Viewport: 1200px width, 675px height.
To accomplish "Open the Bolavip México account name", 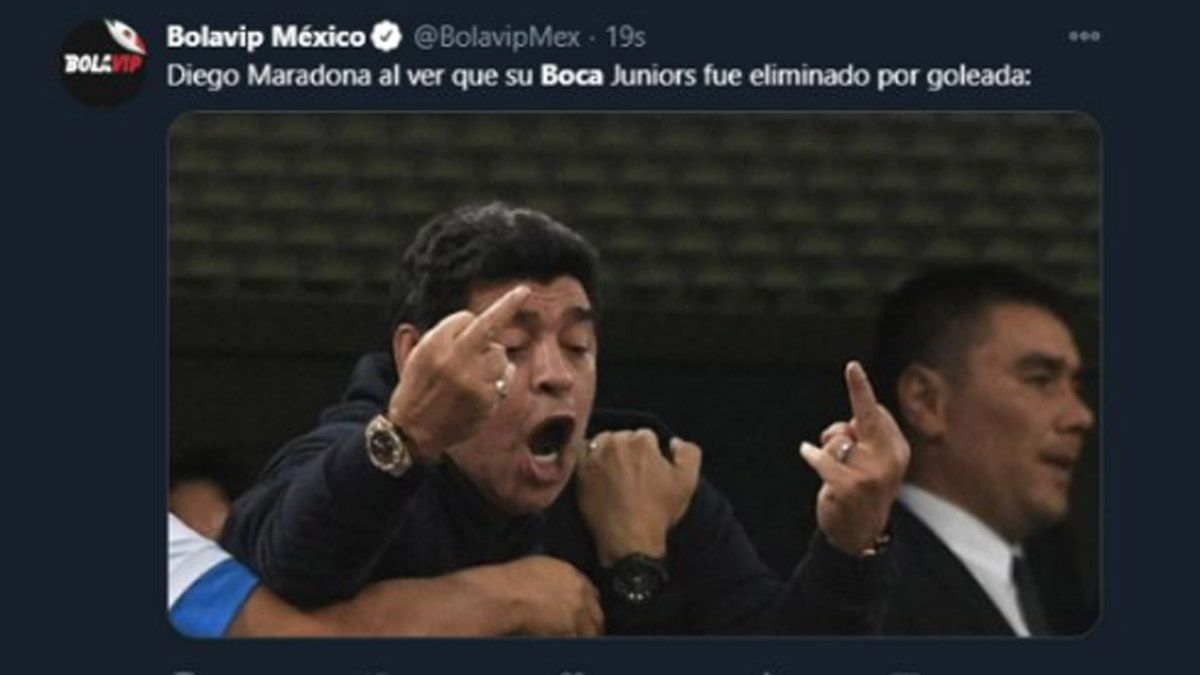I will [266, 37].
